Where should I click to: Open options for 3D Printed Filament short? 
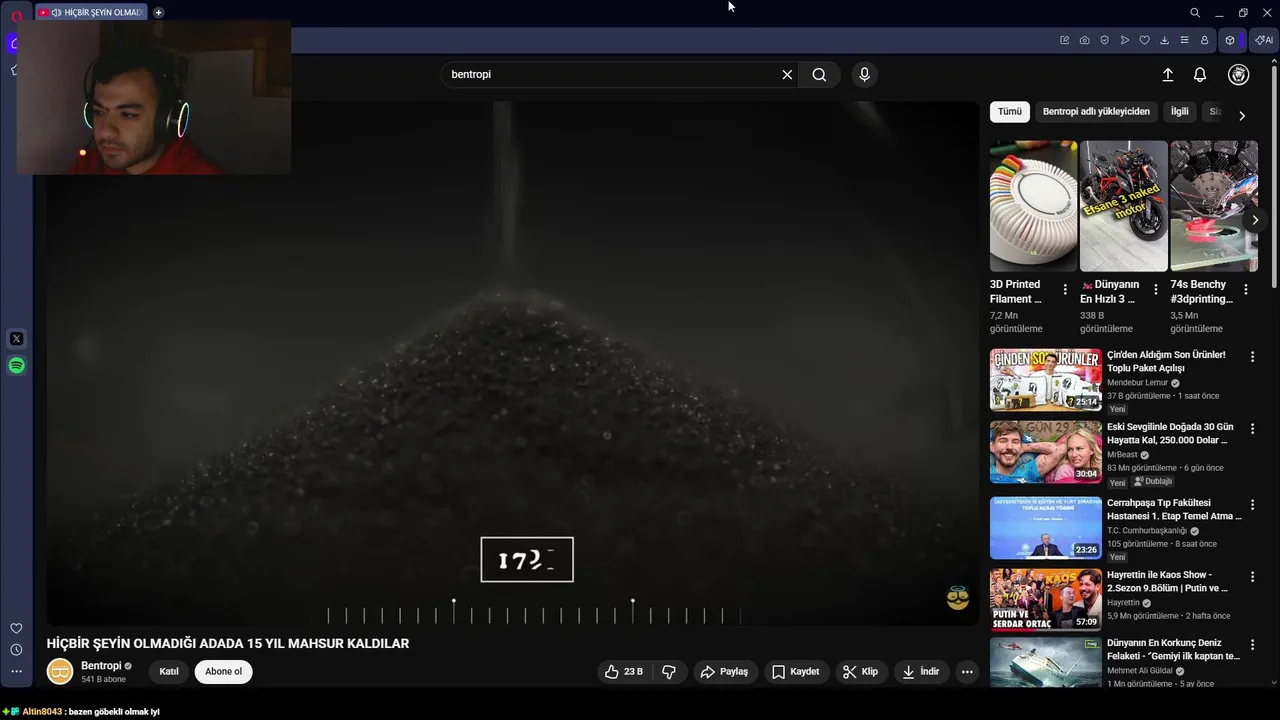1065,290
